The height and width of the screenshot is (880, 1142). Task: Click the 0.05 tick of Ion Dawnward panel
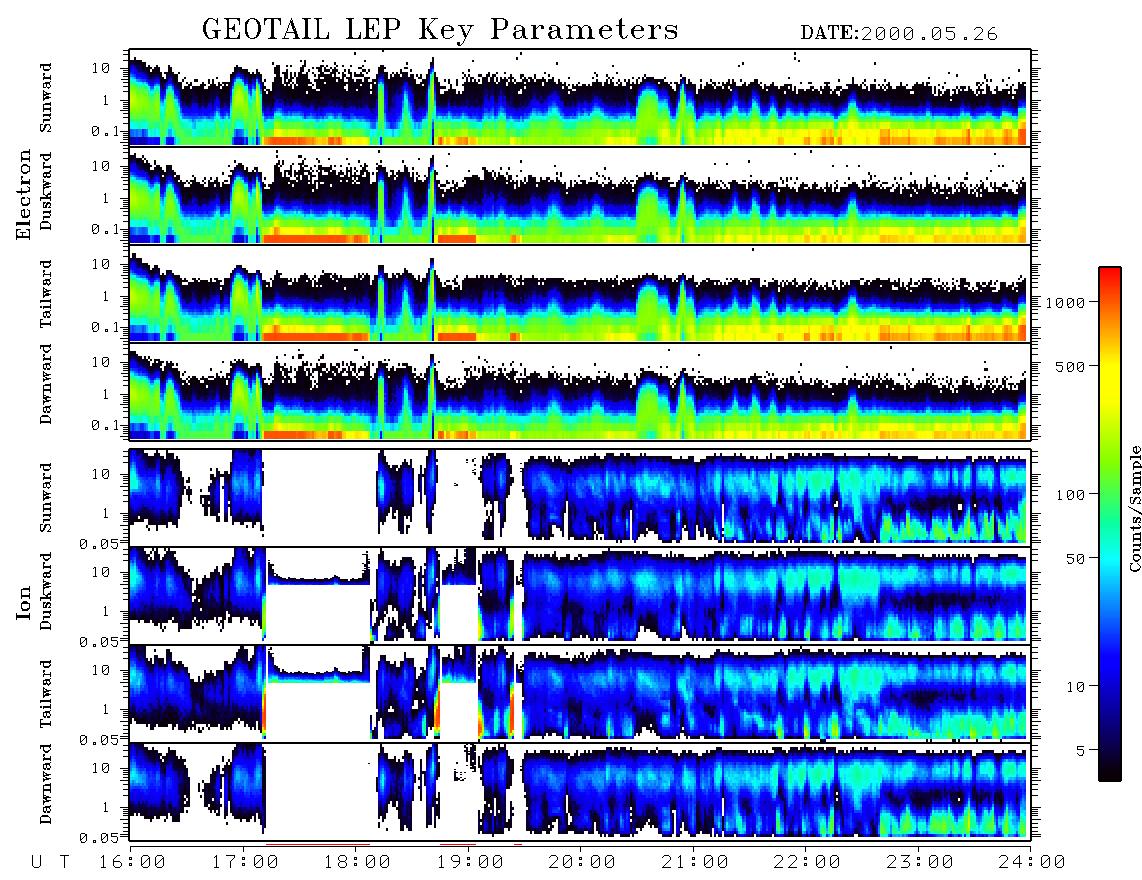point(99,838)
